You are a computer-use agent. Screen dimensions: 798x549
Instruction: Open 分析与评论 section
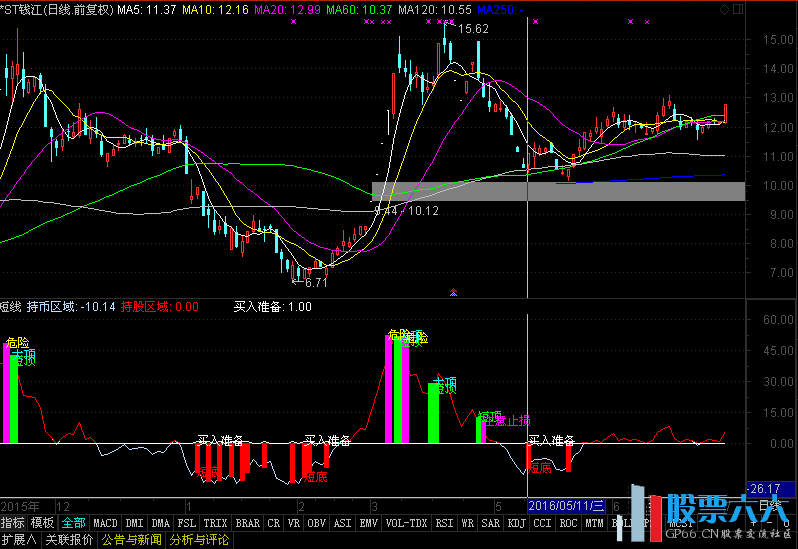tap(199, 540)
